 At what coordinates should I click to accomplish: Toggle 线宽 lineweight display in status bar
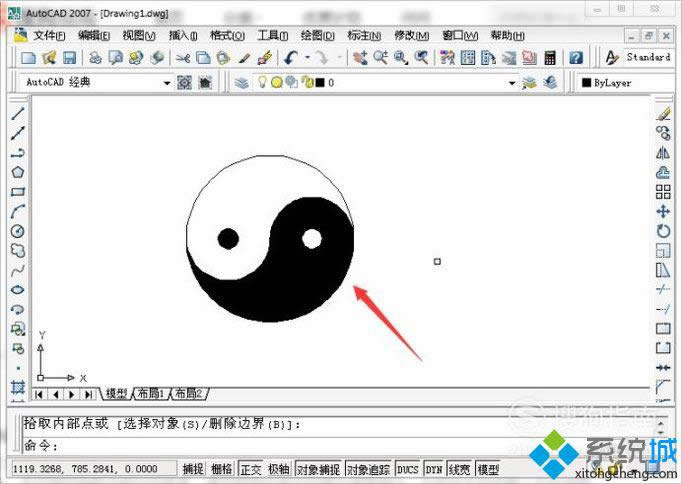click(459, 469)
